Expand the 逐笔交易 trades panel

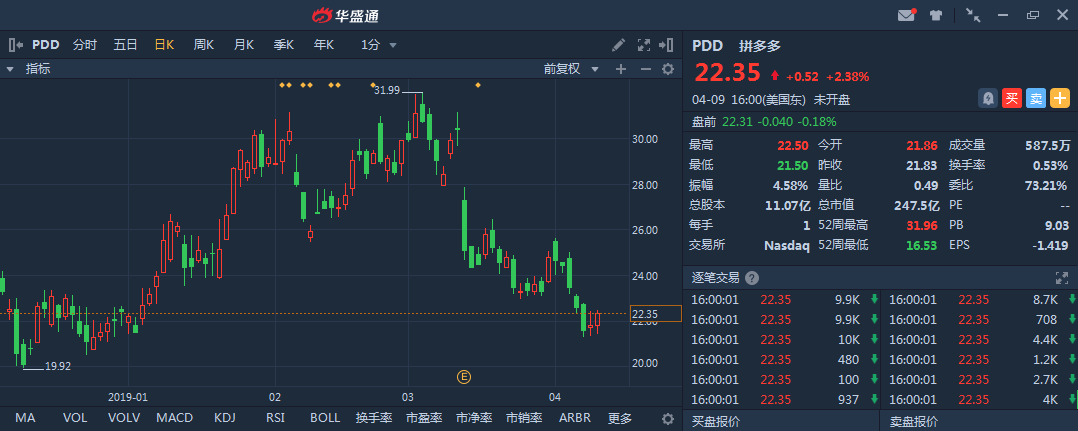click(1062, 278)
